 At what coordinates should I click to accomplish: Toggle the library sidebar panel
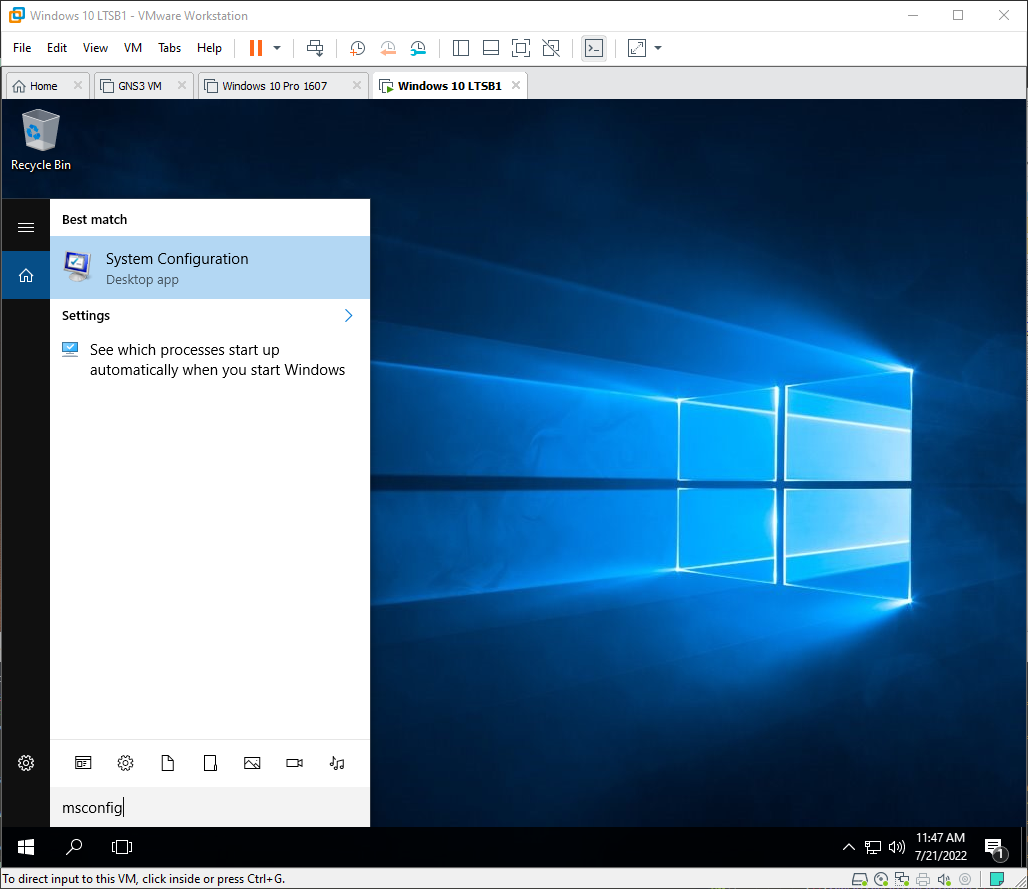pos(461,48)
